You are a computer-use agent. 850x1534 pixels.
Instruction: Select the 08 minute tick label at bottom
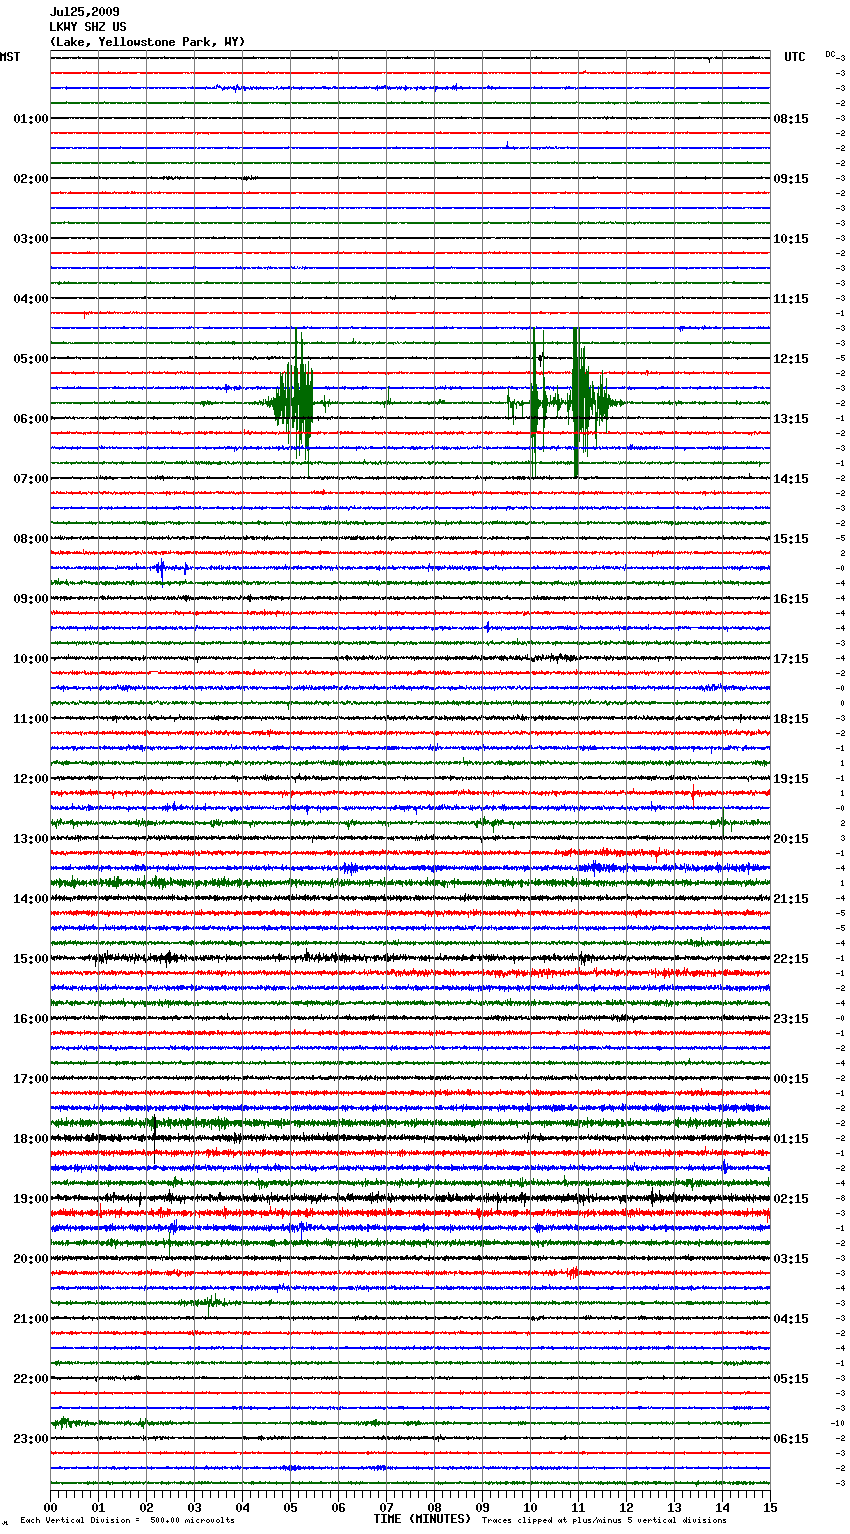[x=435, y=1507]
